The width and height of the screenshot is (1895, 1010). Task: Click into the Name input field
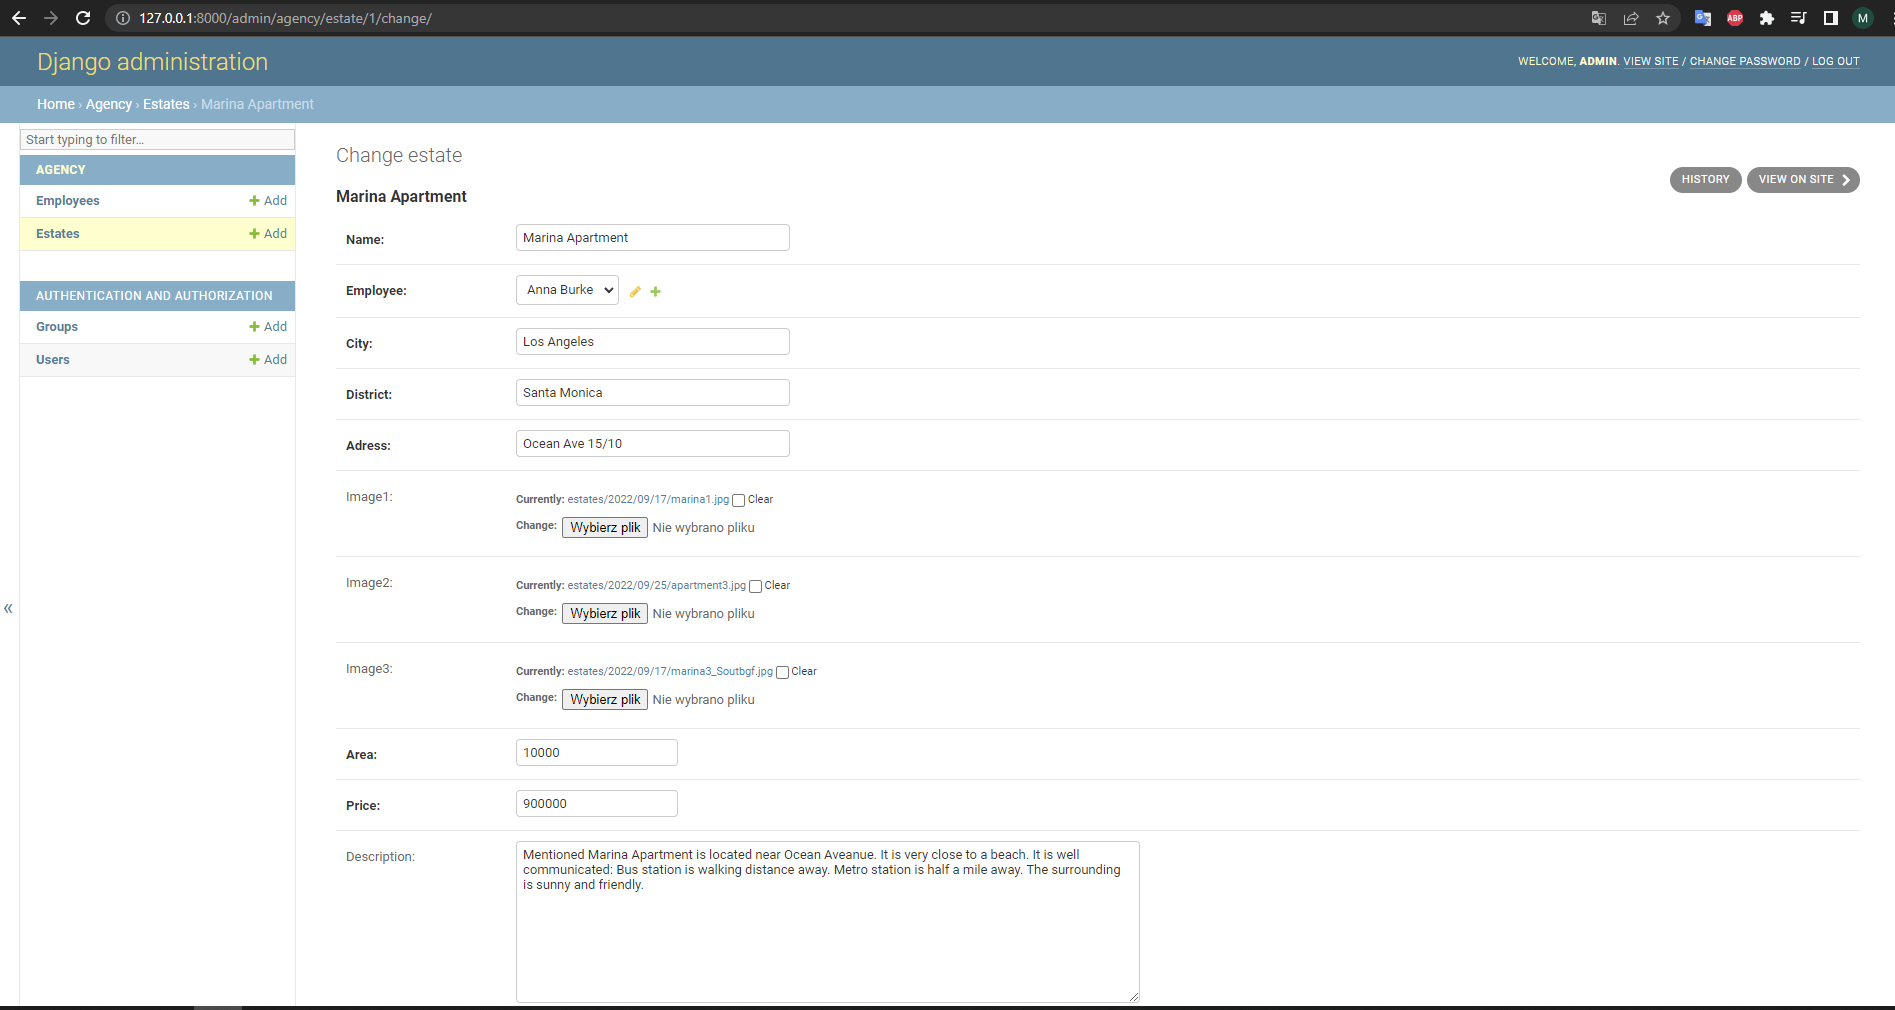652,237
